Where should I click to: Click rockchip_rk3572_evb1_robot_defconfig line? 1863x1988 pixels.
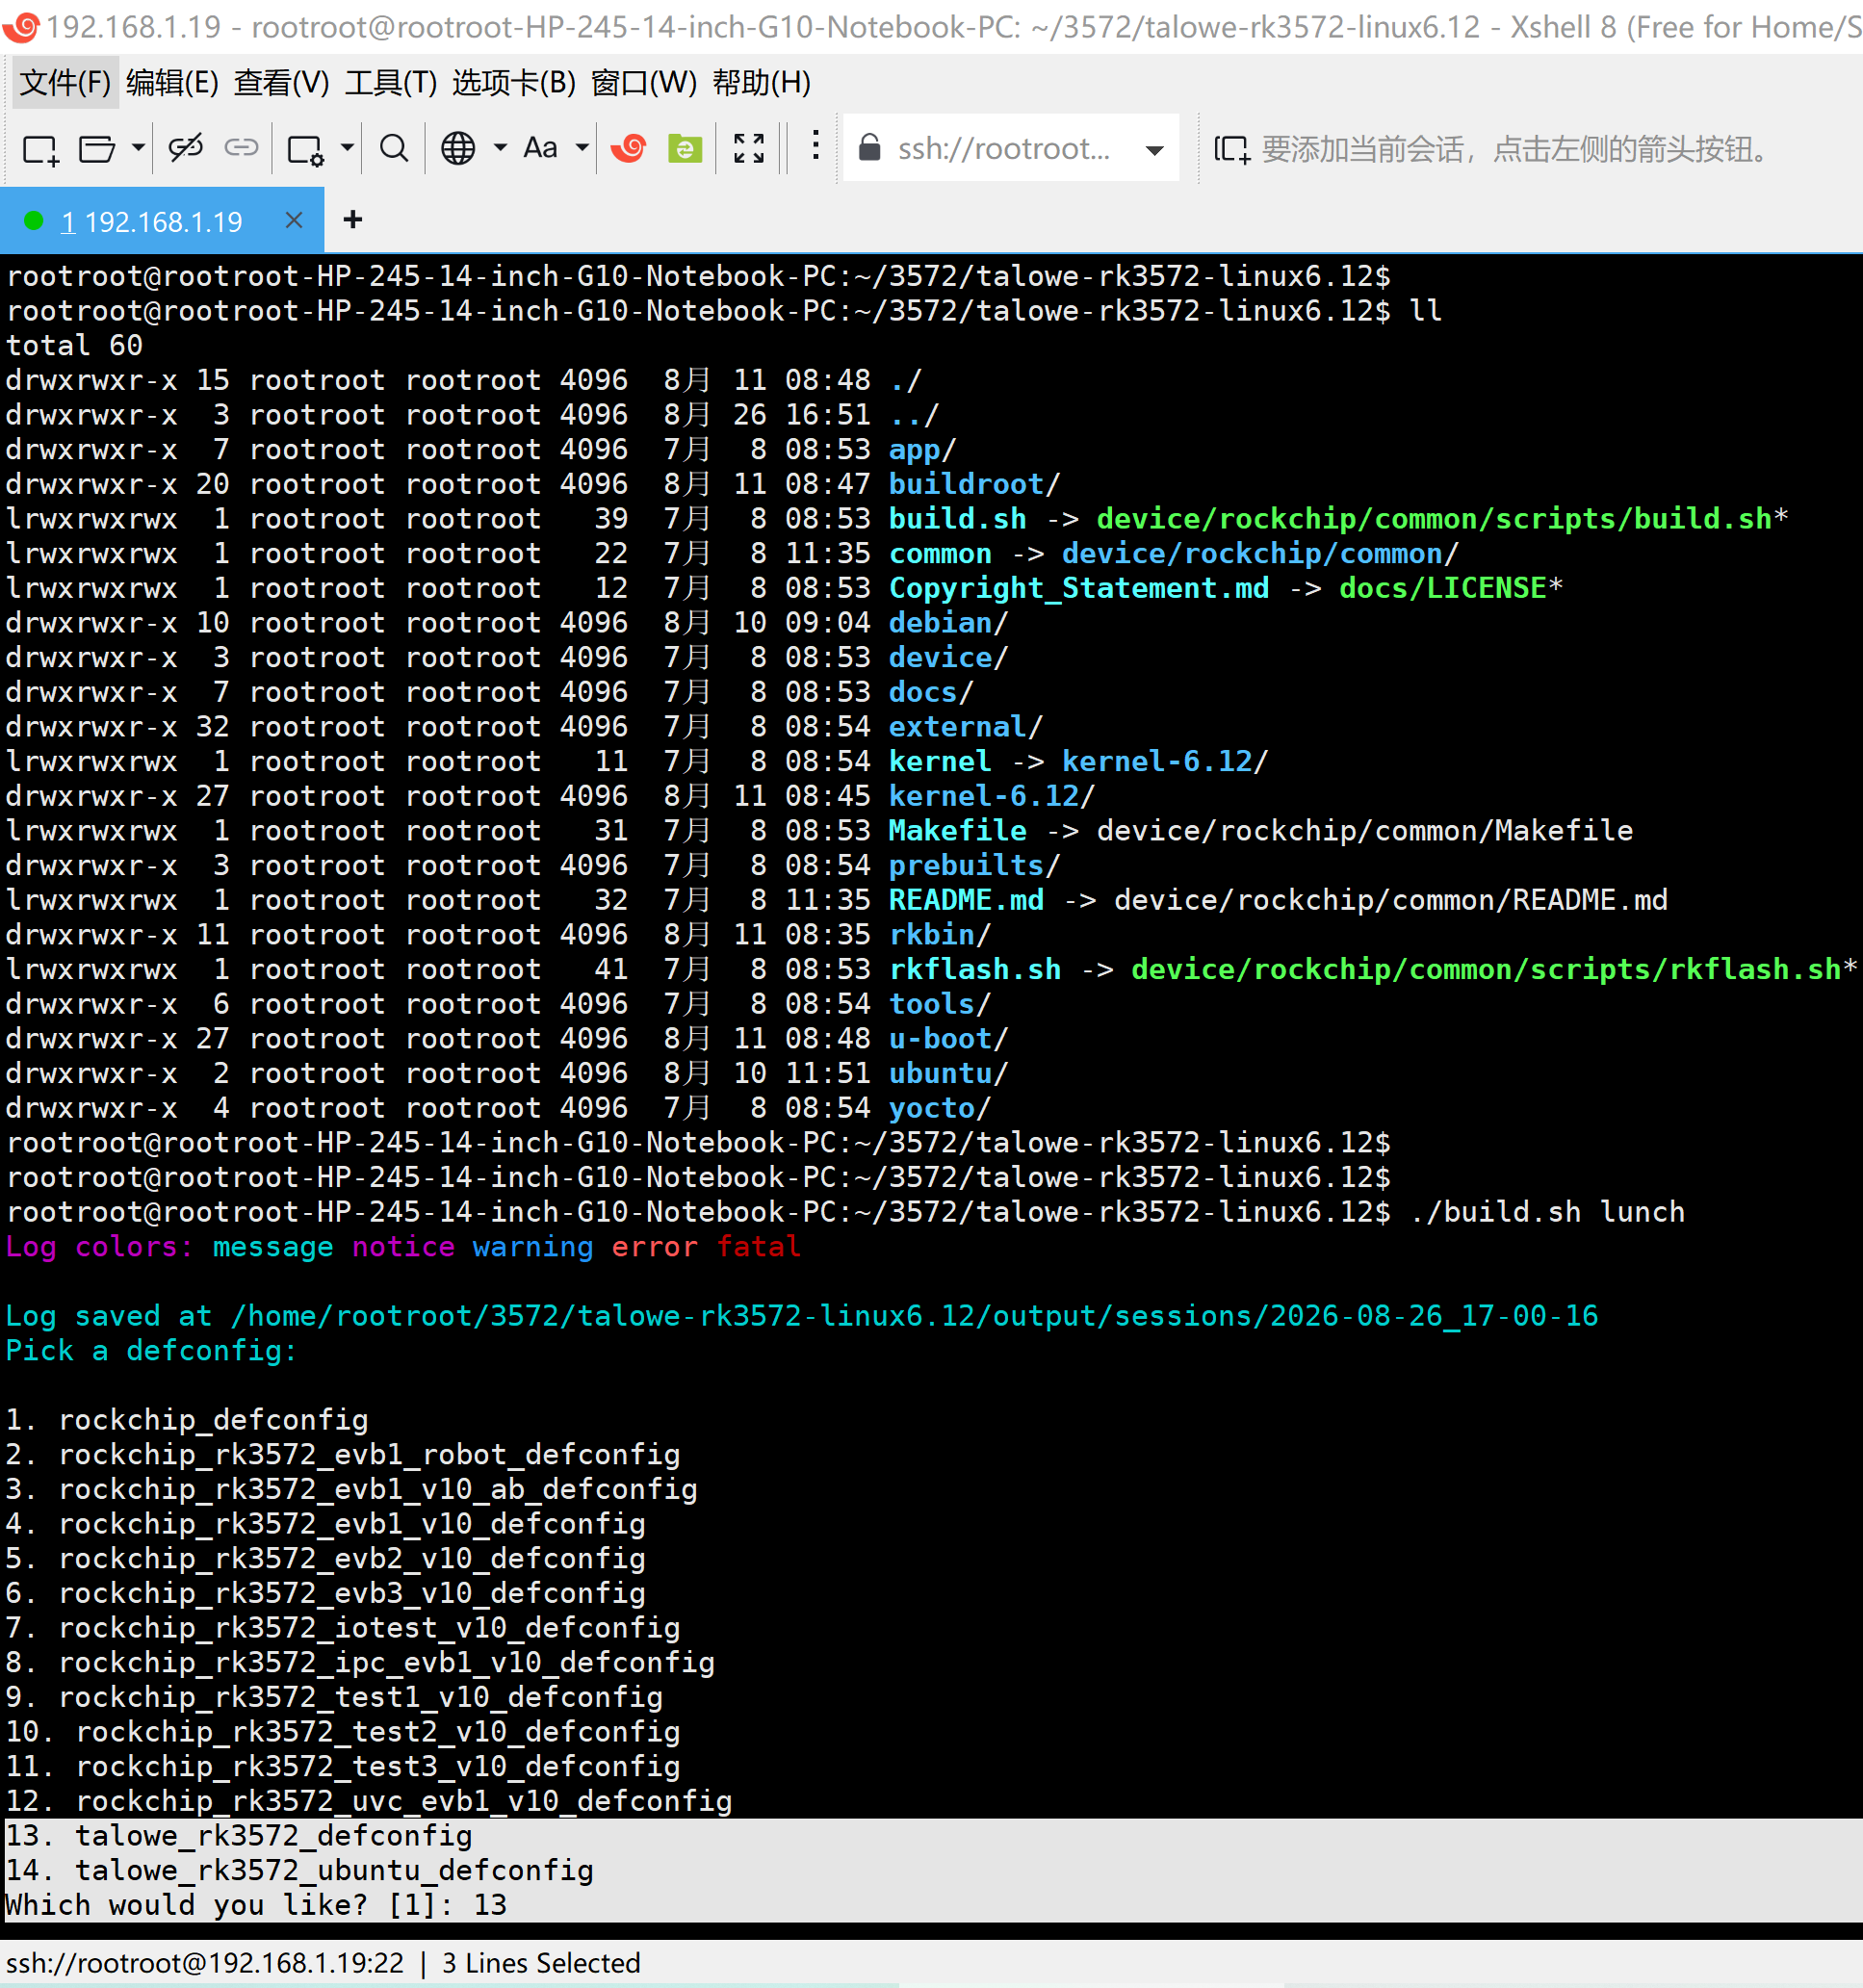343,1454
